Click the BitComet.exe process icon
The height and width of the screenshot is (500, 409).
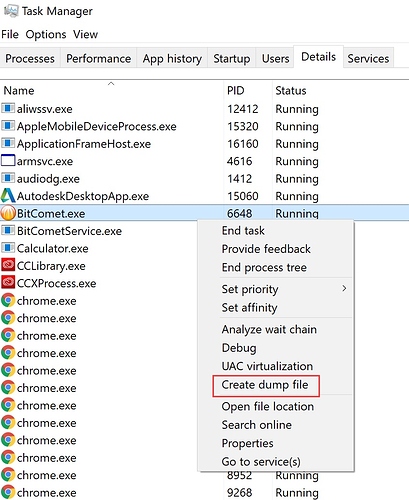8,213
